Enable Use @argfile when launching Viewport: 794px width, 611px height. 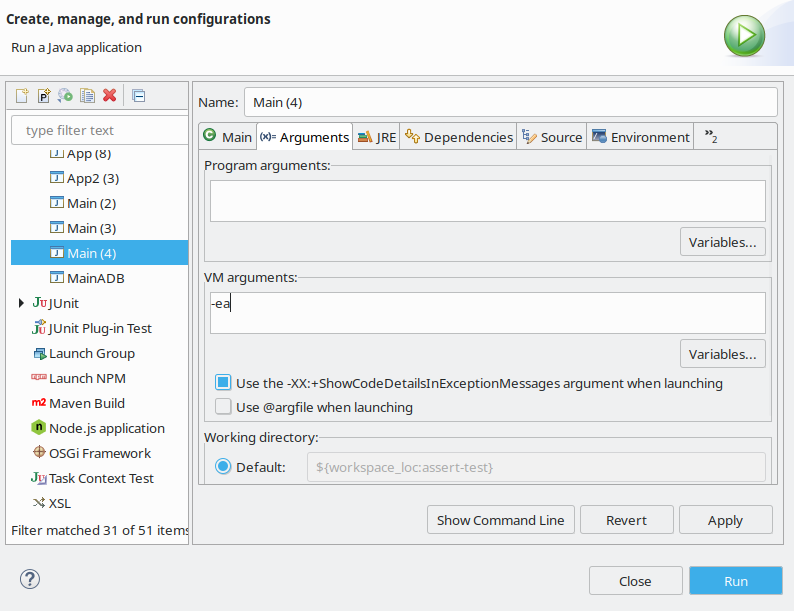click(223, 407)
